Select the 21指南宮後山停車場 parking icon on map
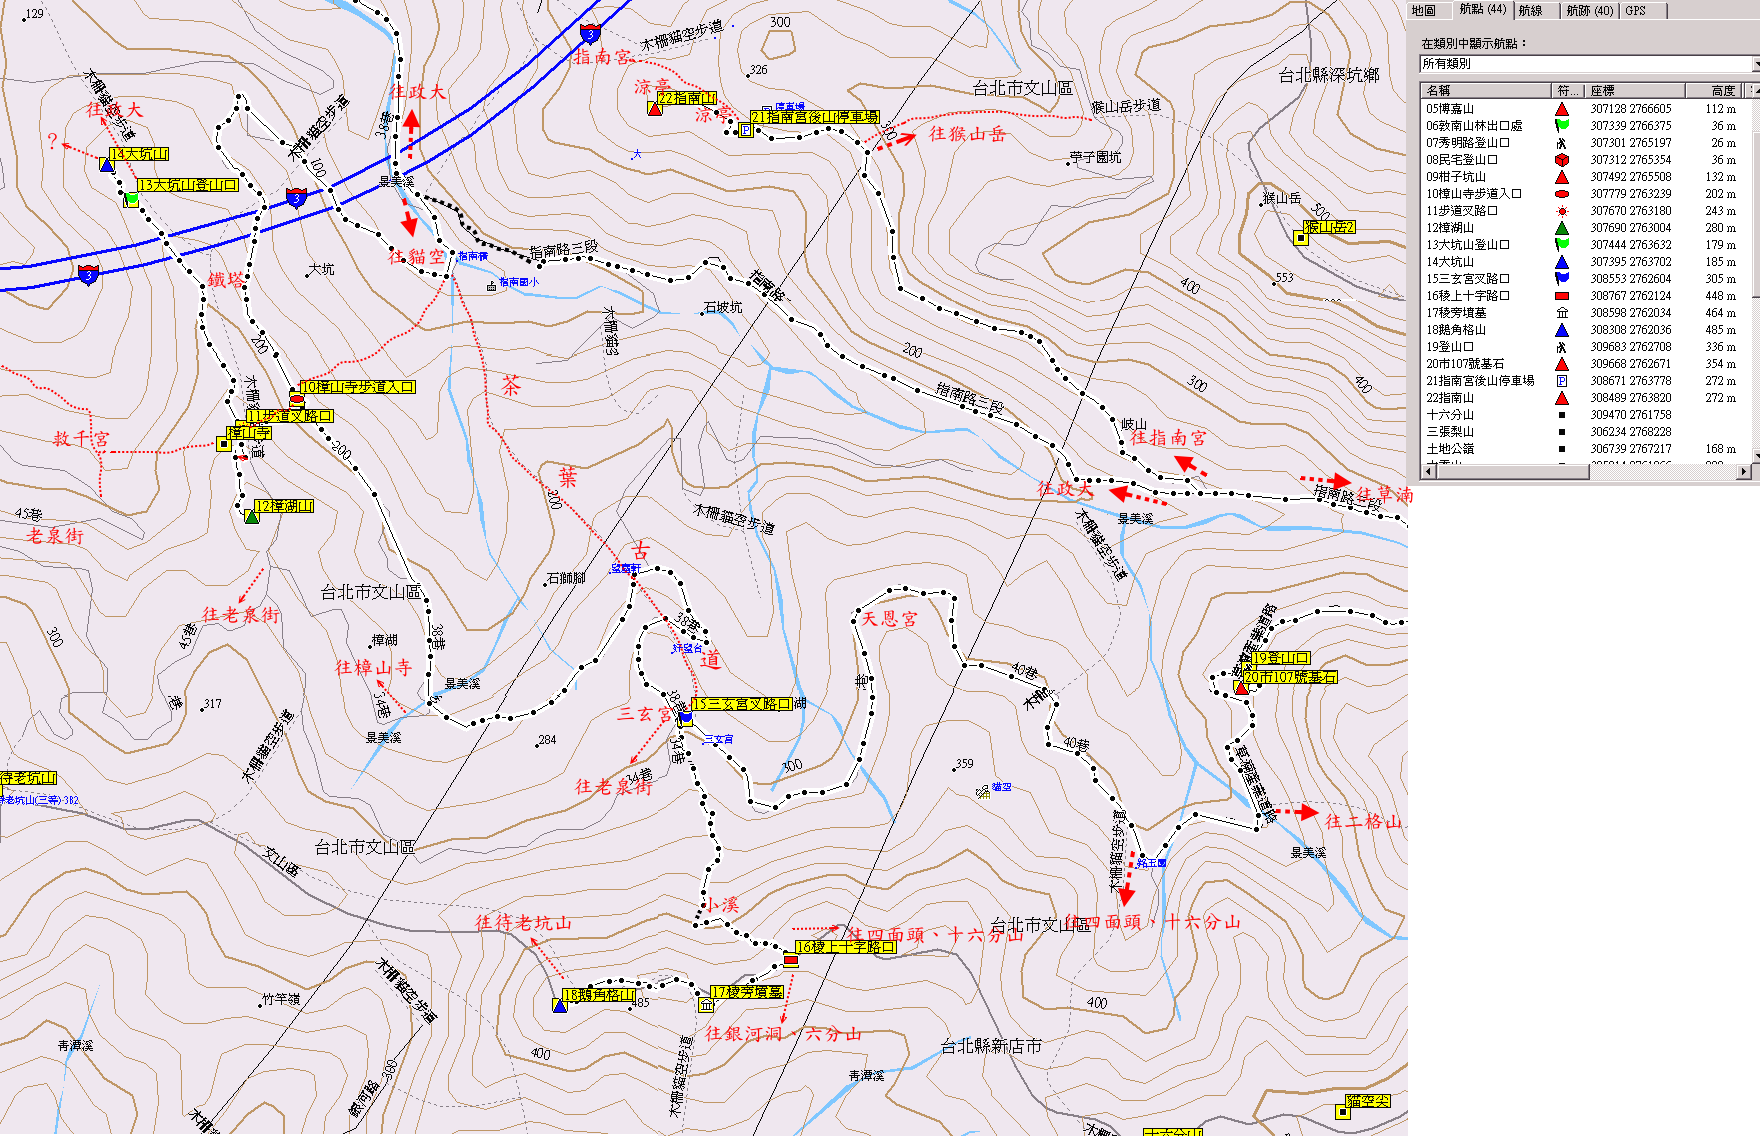Viewport: 1760px width, 1136px height. click(x=745, y=130)
